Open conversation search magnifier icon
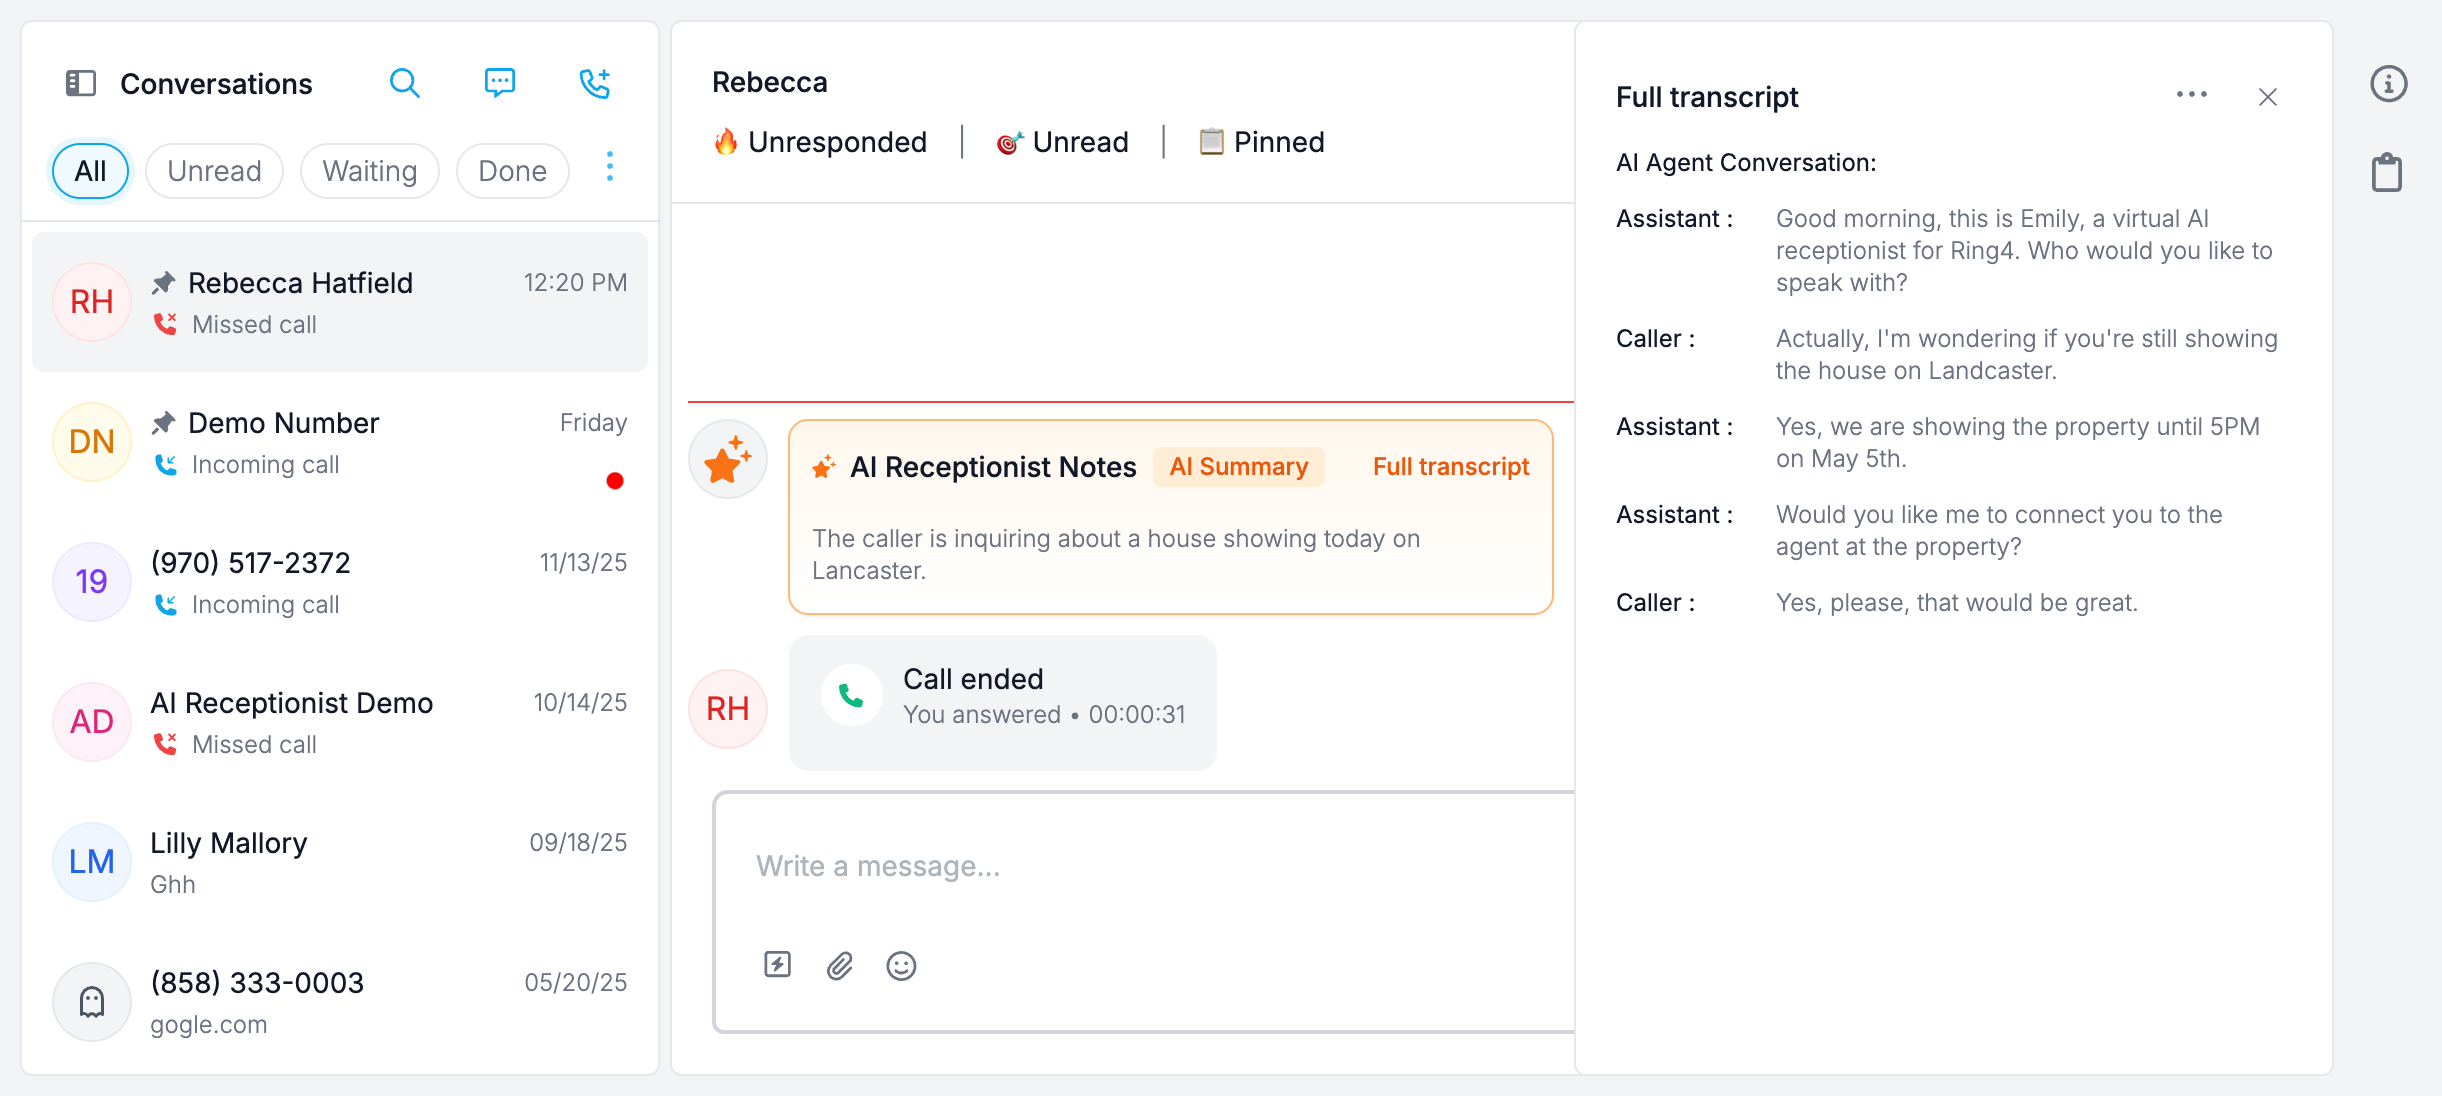 (x=404, y=83)
